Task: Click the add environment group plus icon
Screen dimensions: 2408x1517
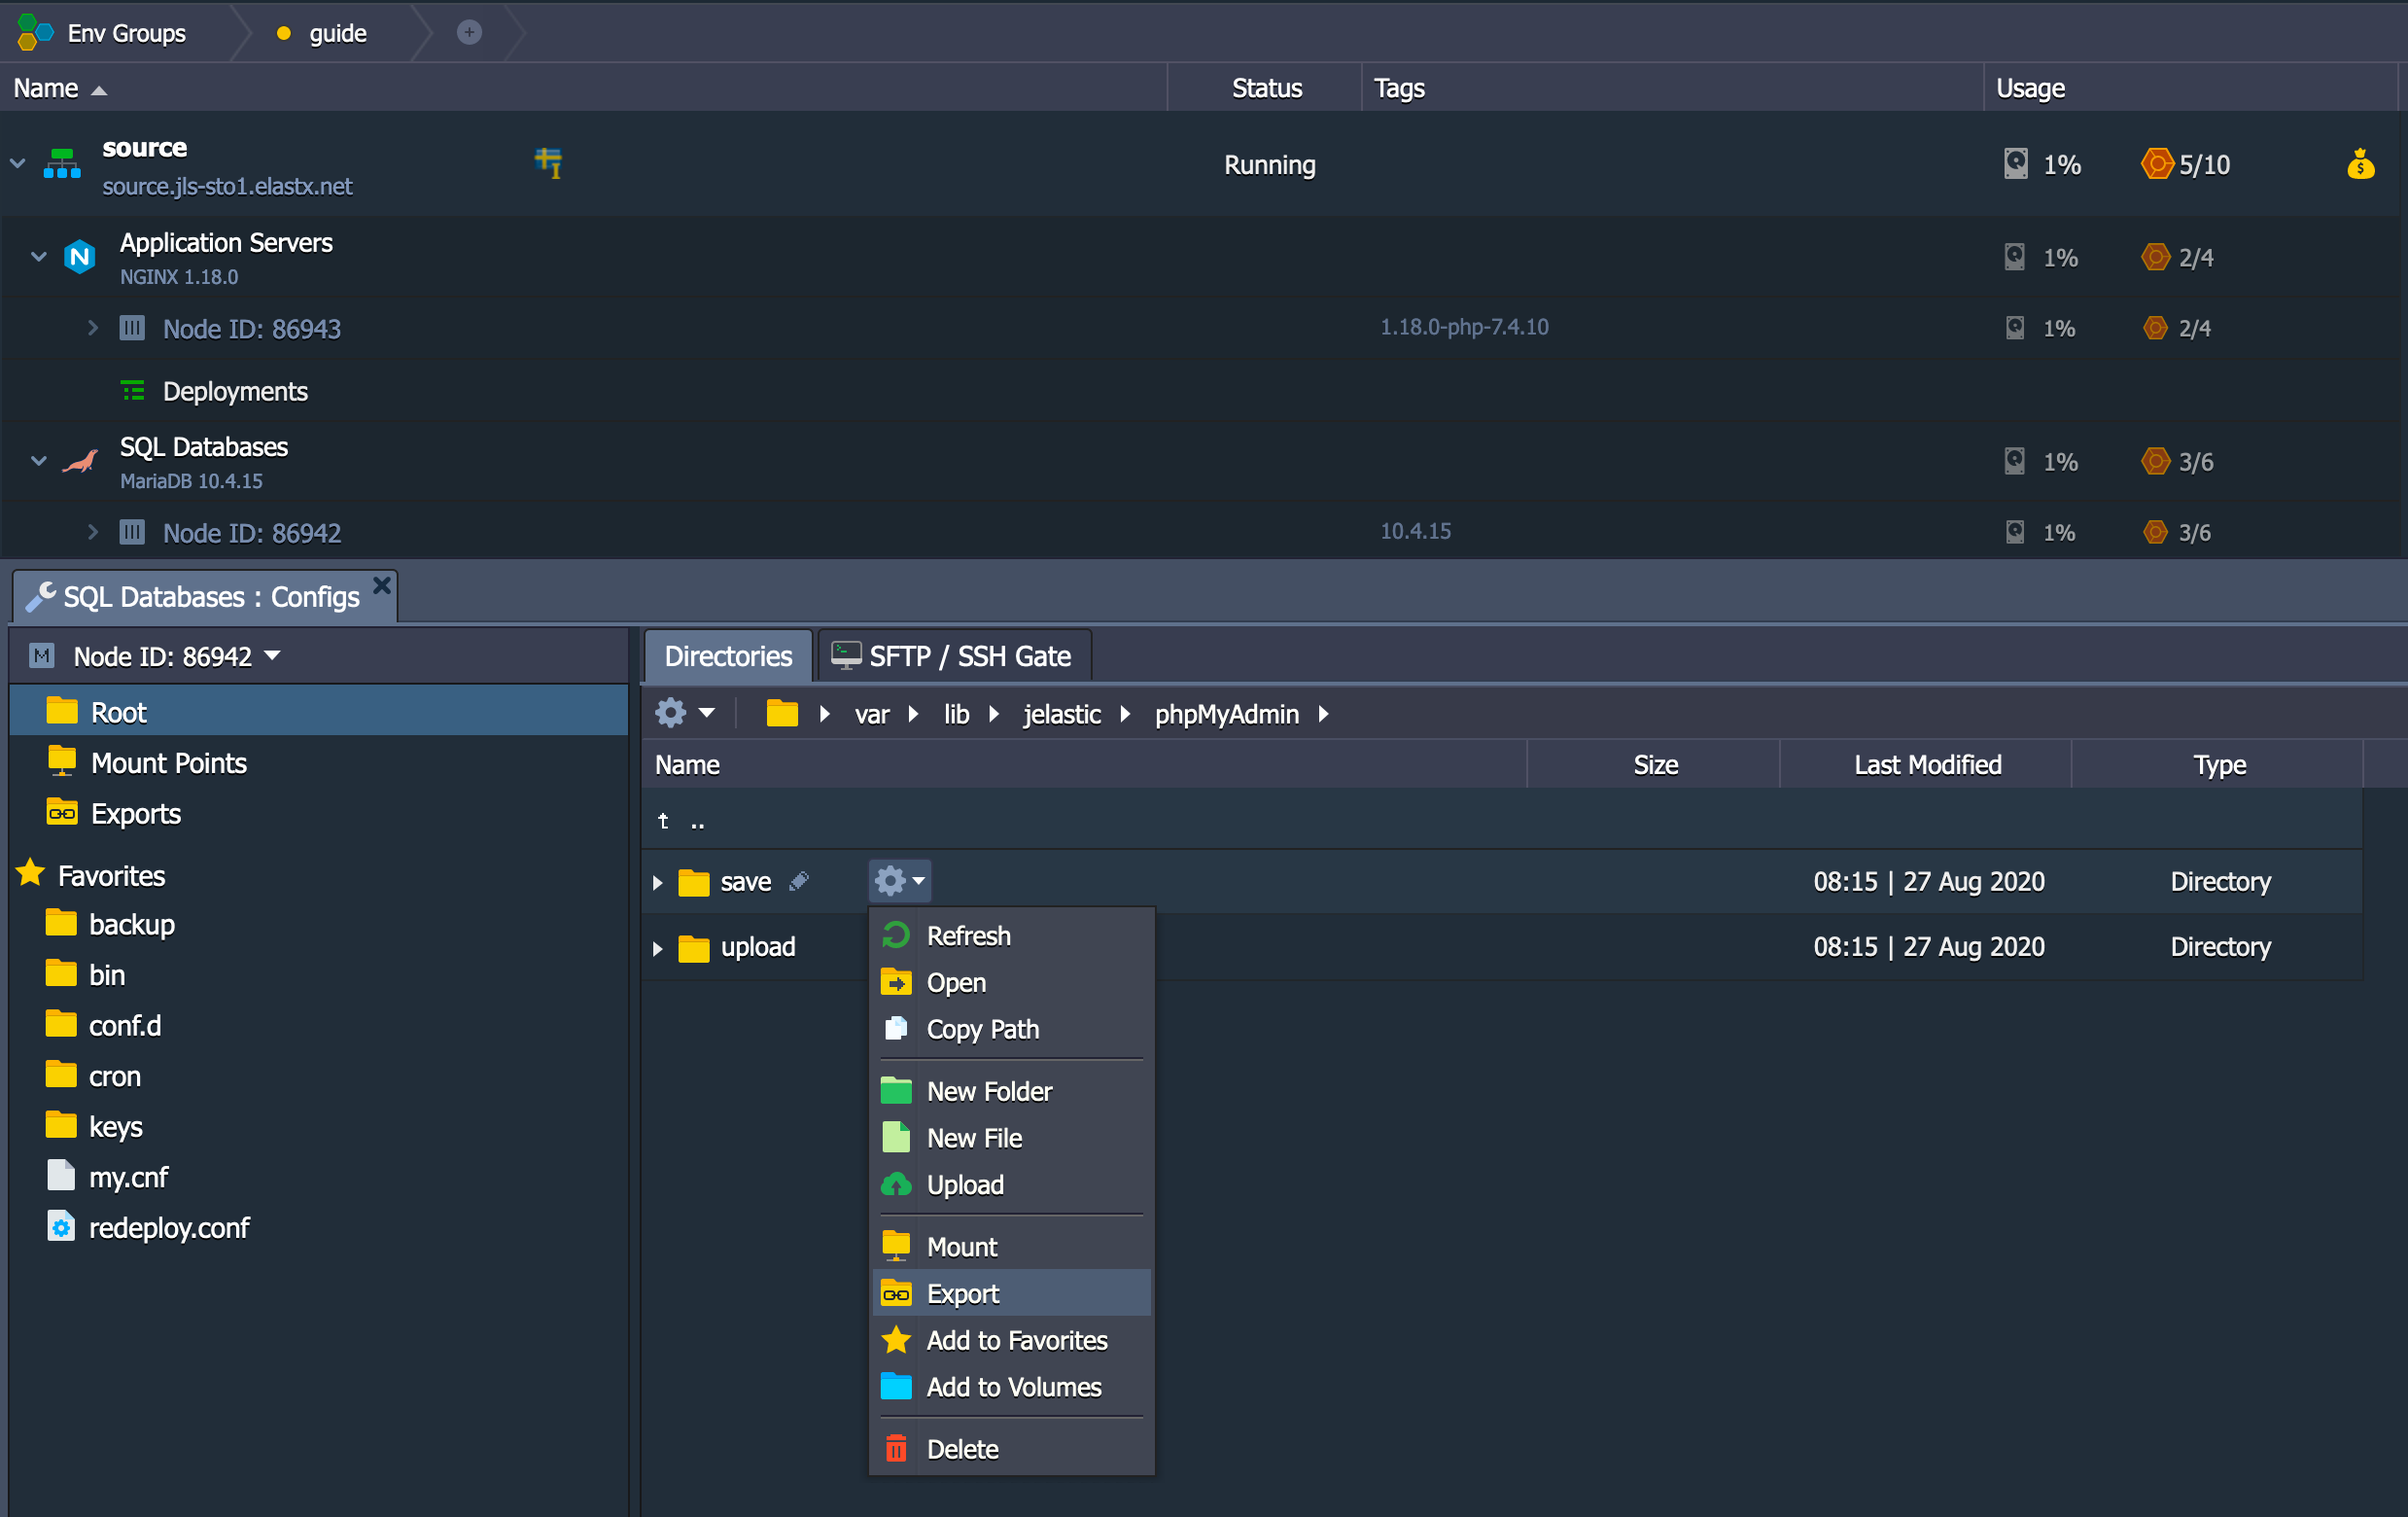Action: (469, 31)
